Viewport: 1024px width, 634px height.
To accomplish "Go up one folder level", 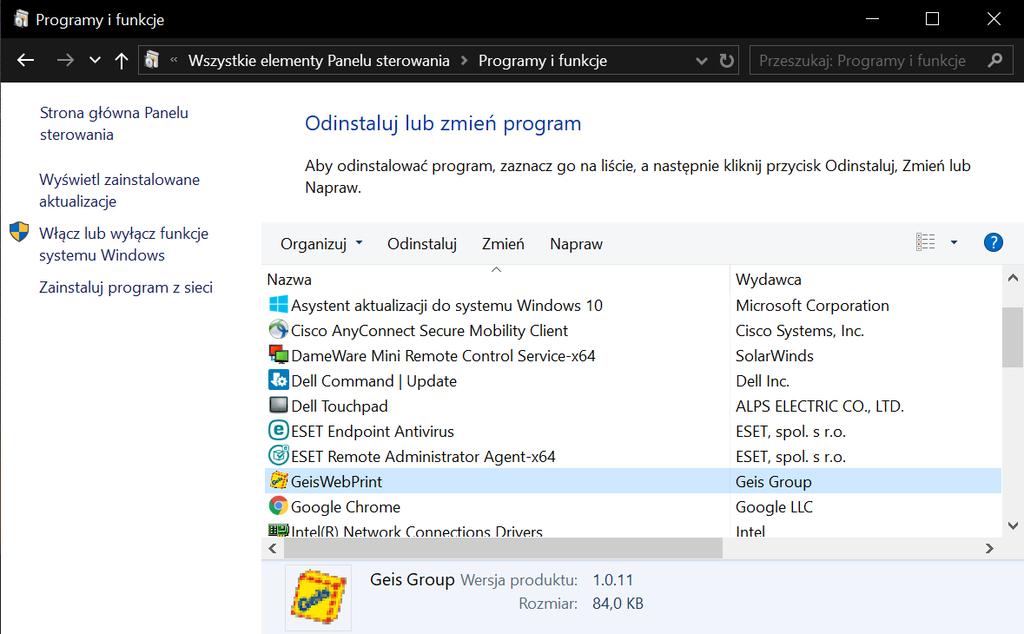I will 121,60.
